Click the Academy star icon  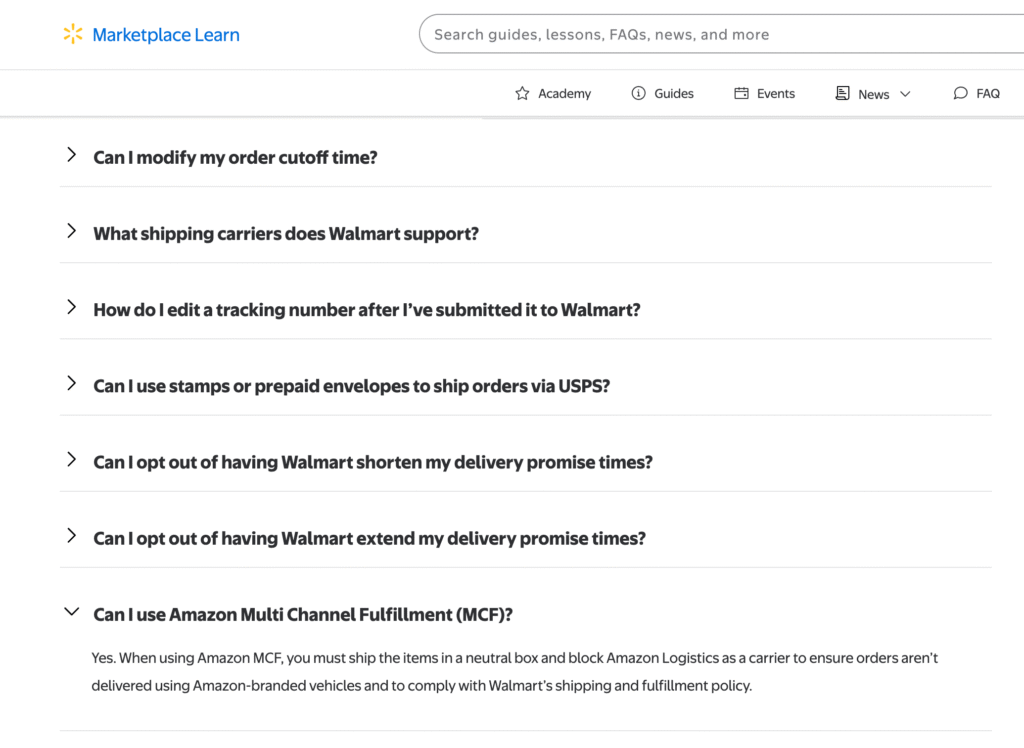(522, 93)
